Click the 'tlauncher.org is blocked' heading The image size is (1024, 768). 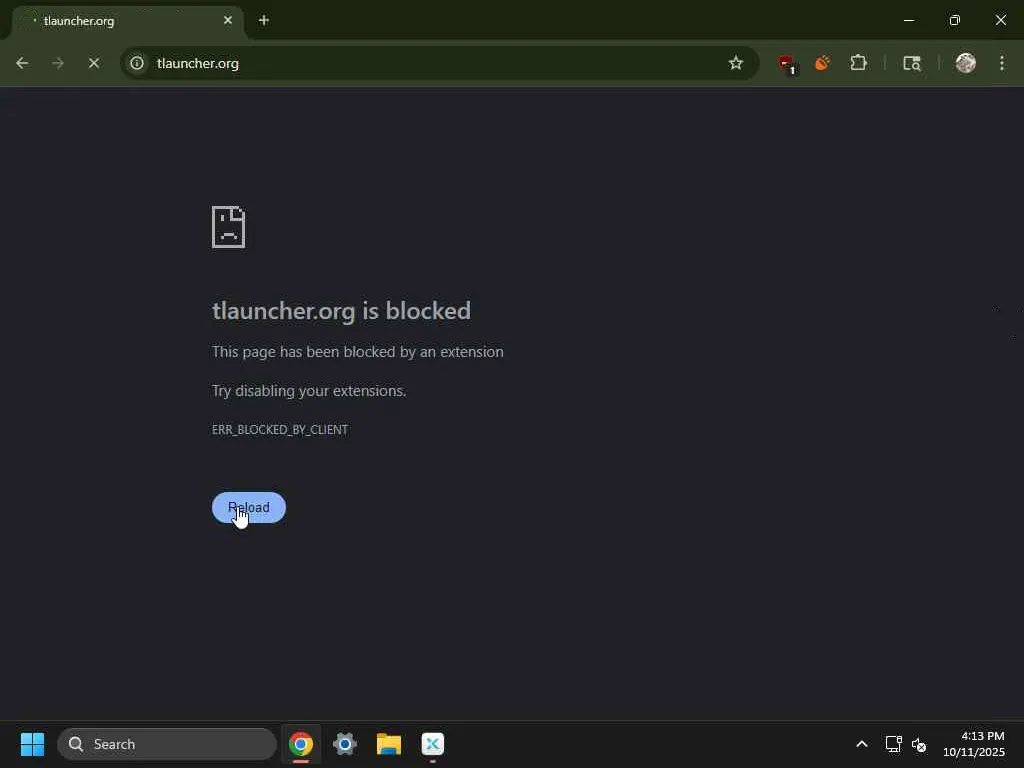pos(342,311)
